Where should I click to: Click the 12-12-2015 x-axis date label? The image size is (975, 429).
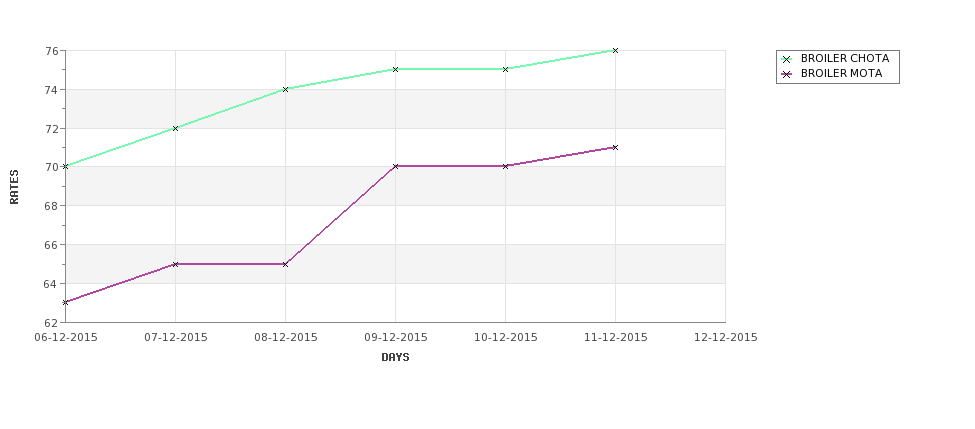pos(726,338)
